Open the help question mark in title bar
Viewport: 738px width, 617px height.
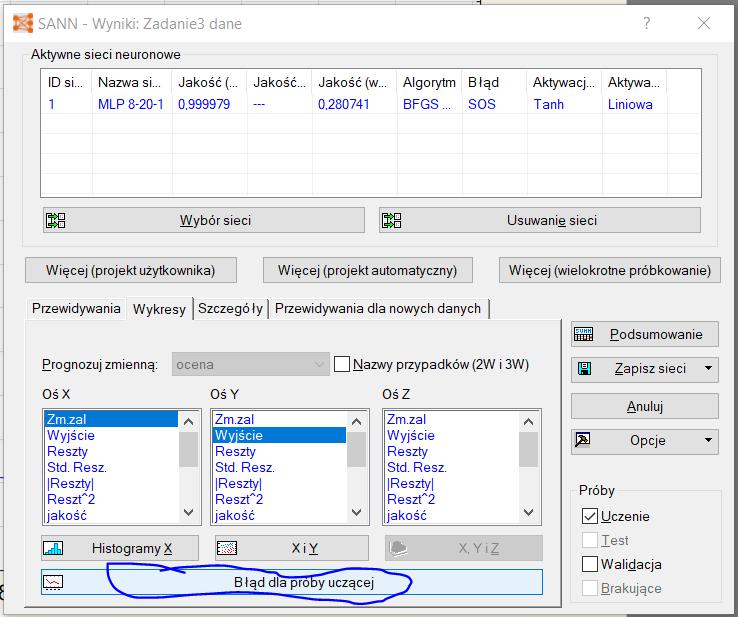click(647, 23)
